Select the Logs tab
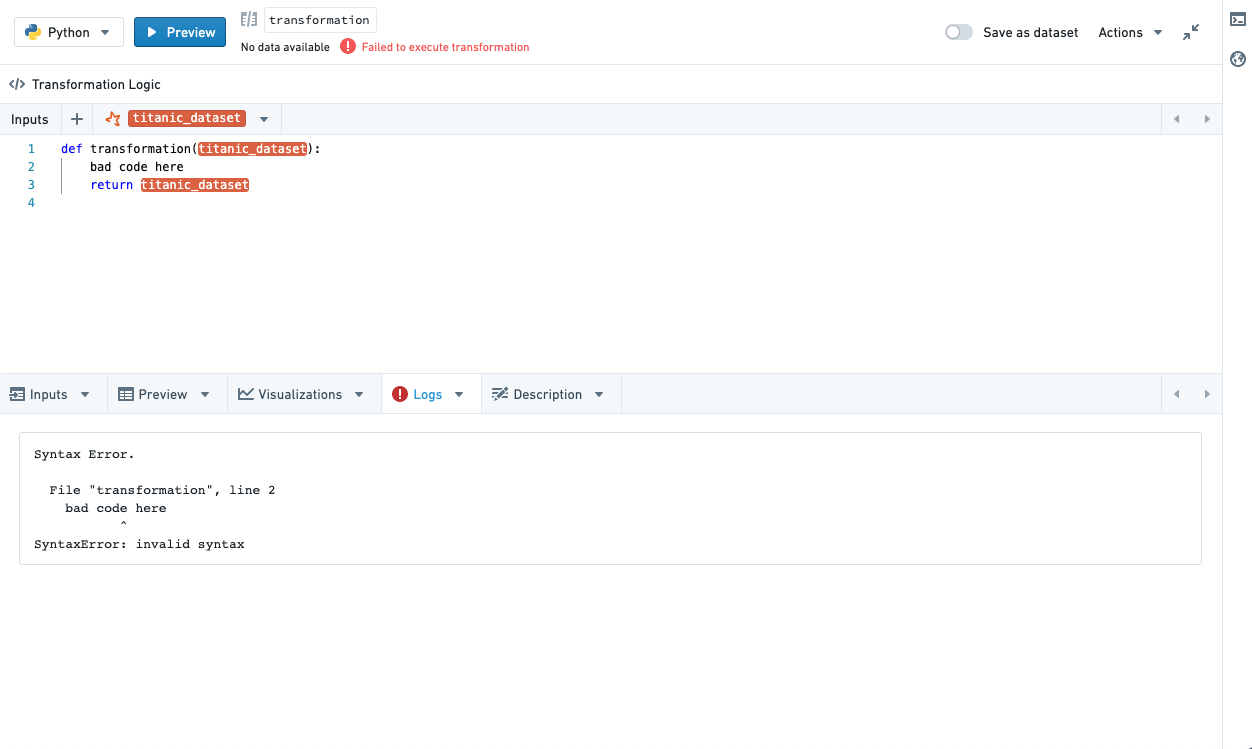 coord(417,394)
